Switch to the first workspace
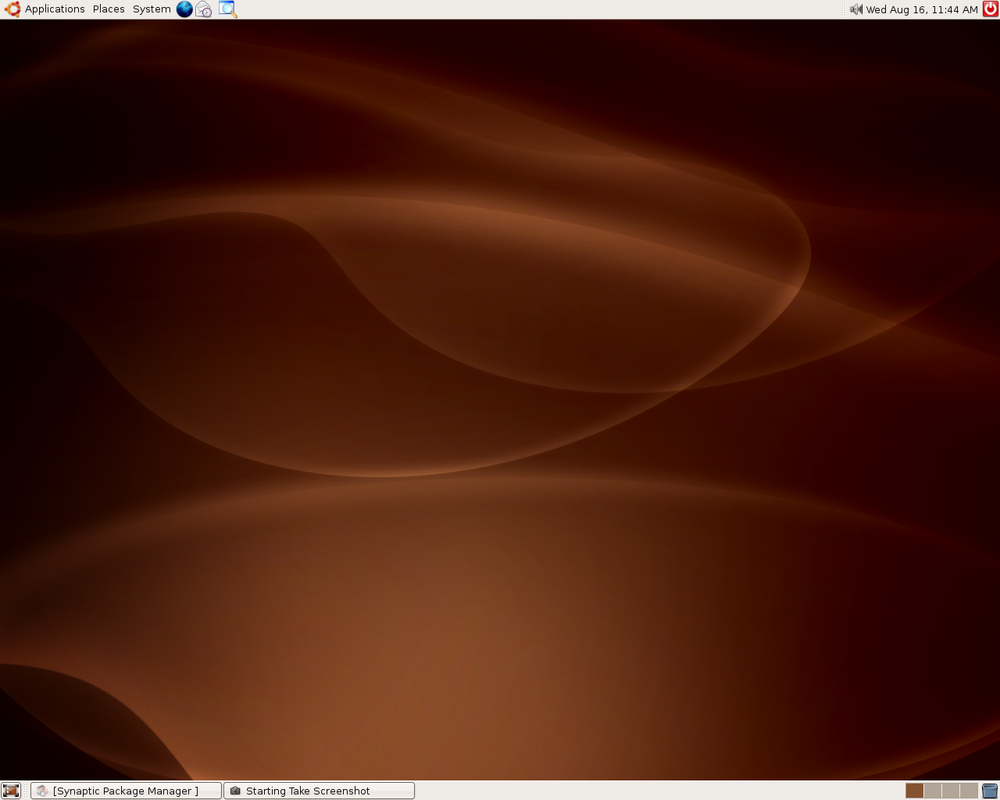The width and height of the screenshot is (1000, 800). [x=914, y=791]
